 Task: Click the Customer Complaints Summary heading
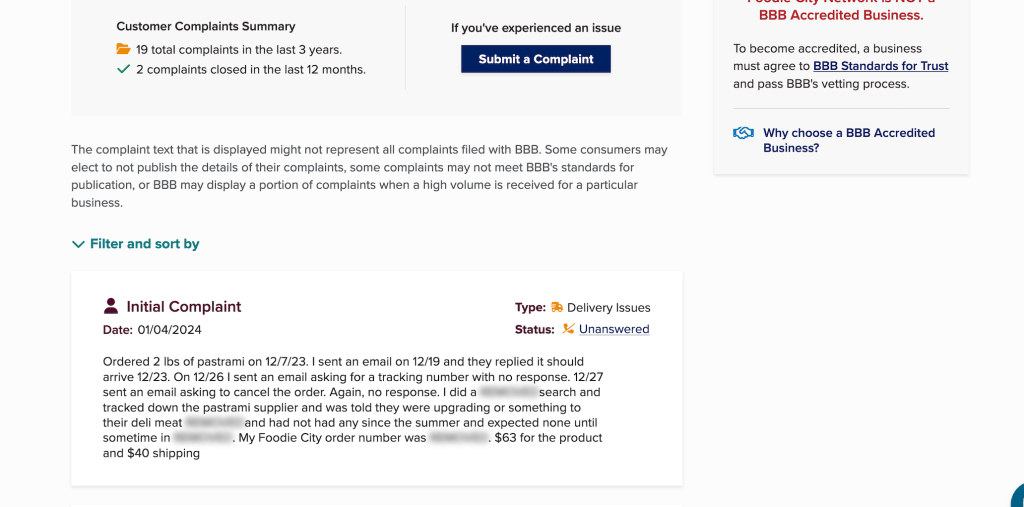(206, 26)
